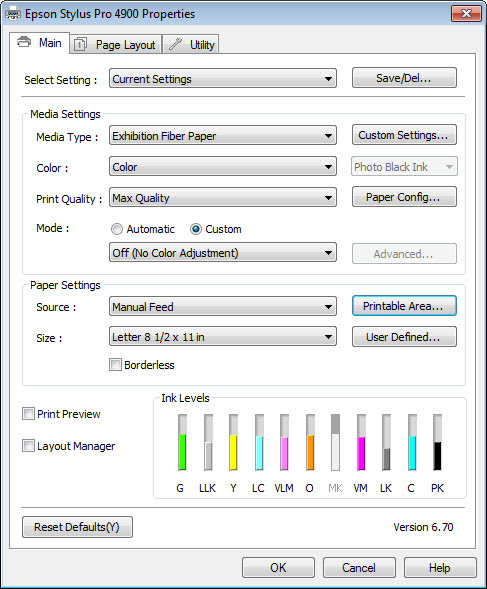Confirm with the OK button
Image resolution: width=487 pixels, height=589 pixels.
(278, 568)
